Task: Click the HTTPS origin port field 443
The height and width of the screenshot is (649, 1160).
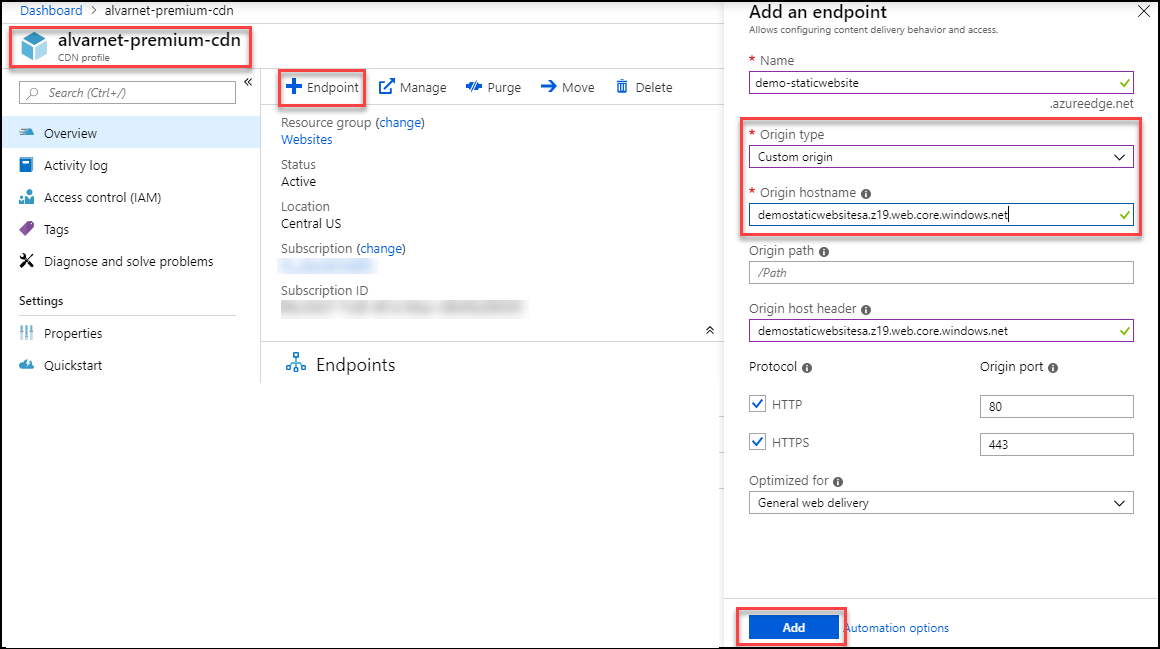Action: tap(1056, 444)
